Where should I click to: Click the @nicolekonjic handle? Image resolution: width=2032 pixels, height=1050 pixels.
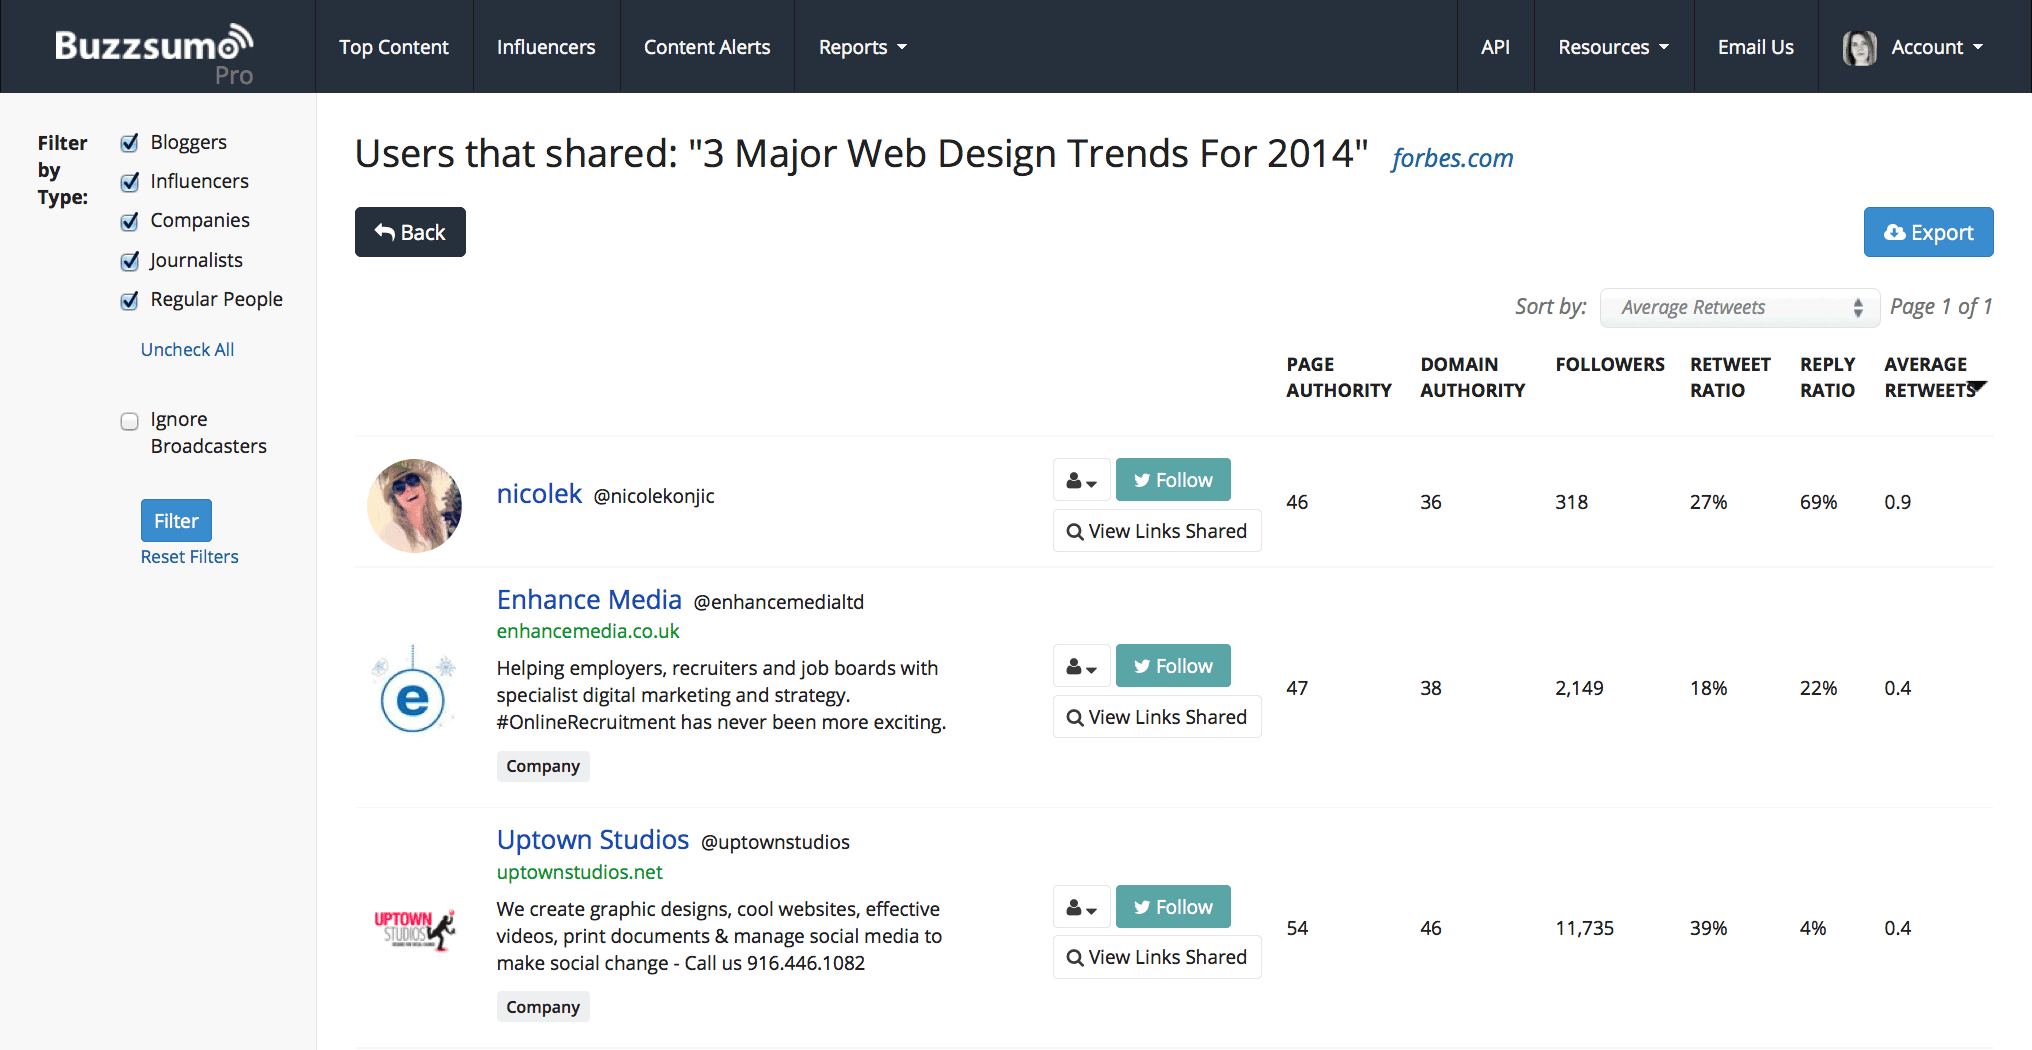coord(654,496)
